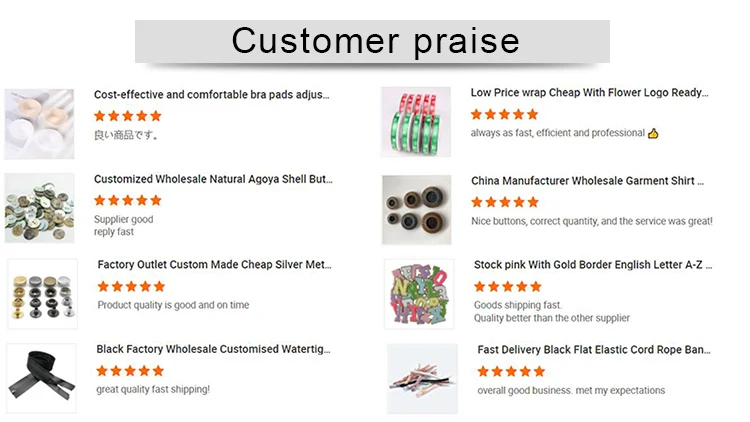Click the brown garment shirt buttons thumbnail

[x=417, y=210]
